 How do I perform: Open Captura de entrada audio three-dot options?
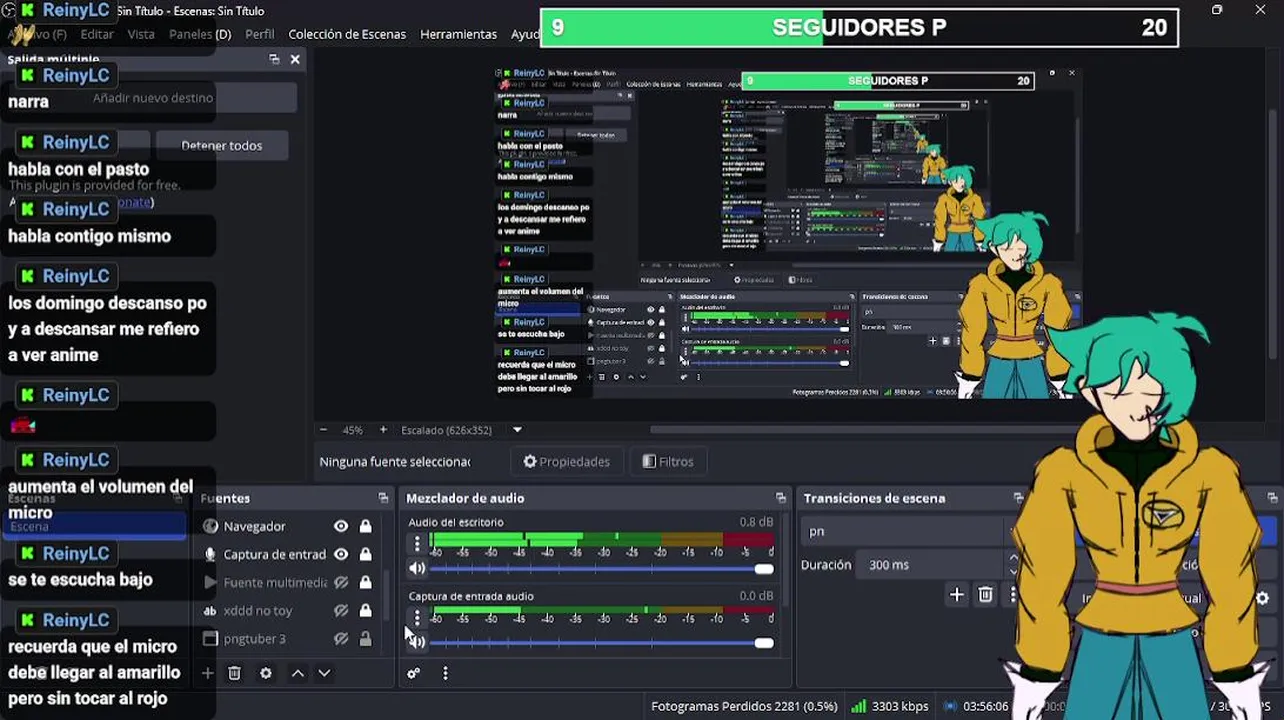click(417, 618)
